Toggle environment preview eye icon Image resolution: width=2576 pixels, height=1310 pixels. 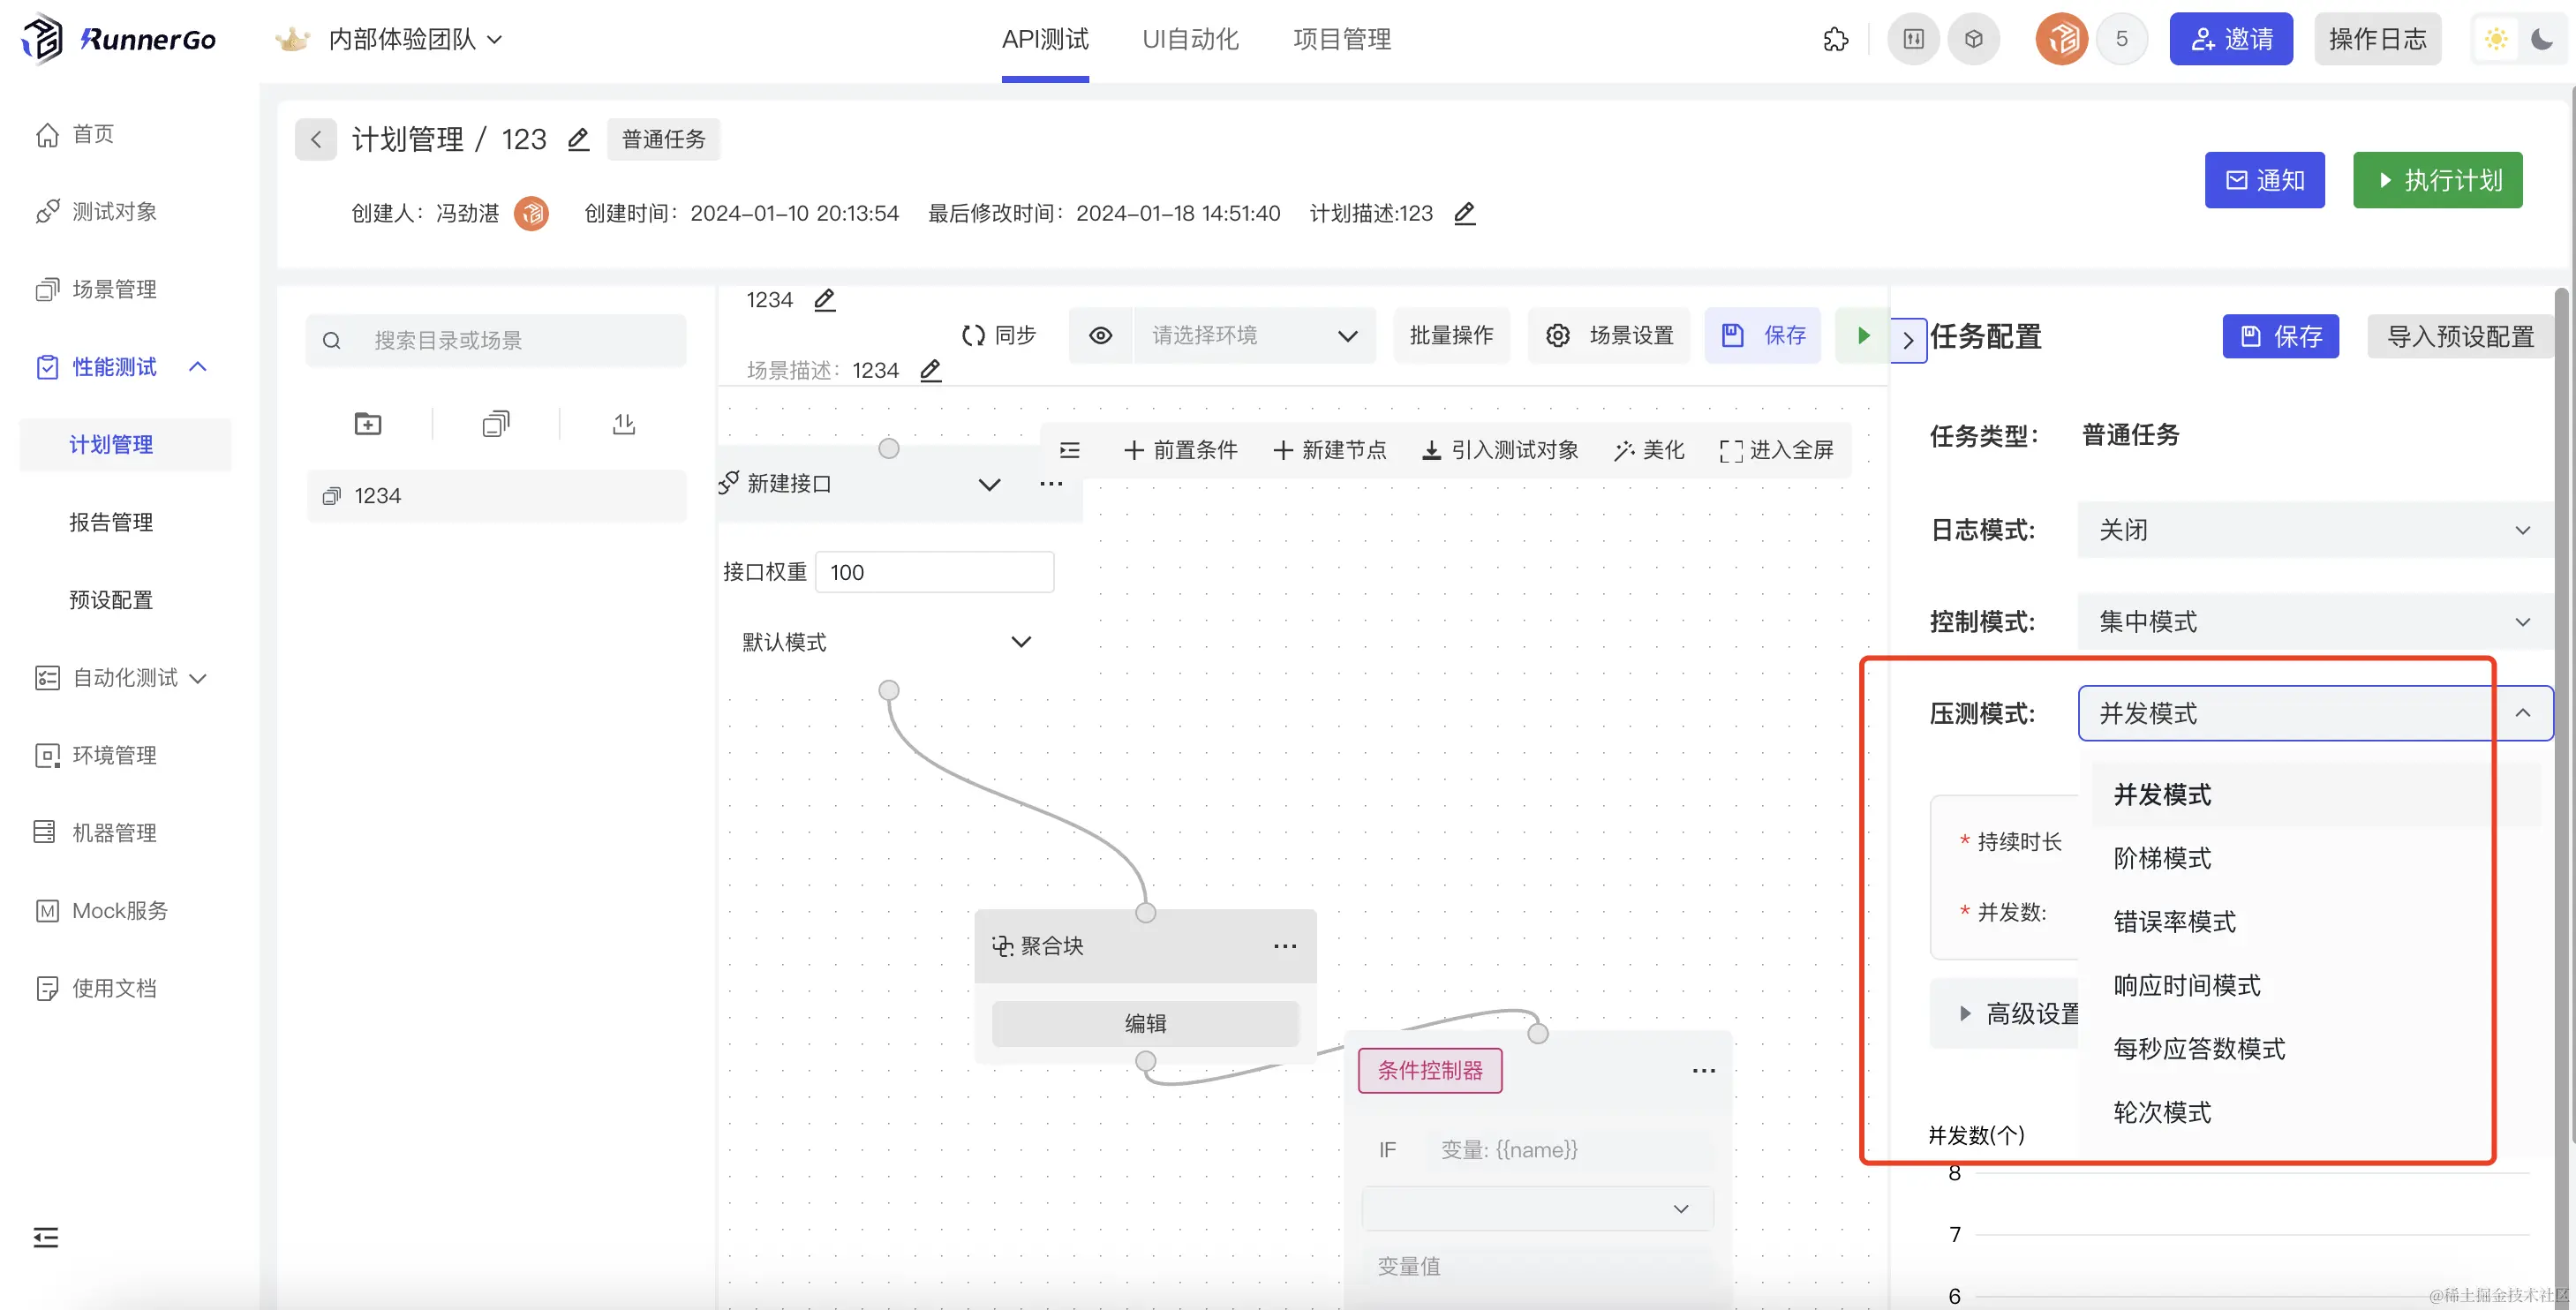coord(1100,336)
